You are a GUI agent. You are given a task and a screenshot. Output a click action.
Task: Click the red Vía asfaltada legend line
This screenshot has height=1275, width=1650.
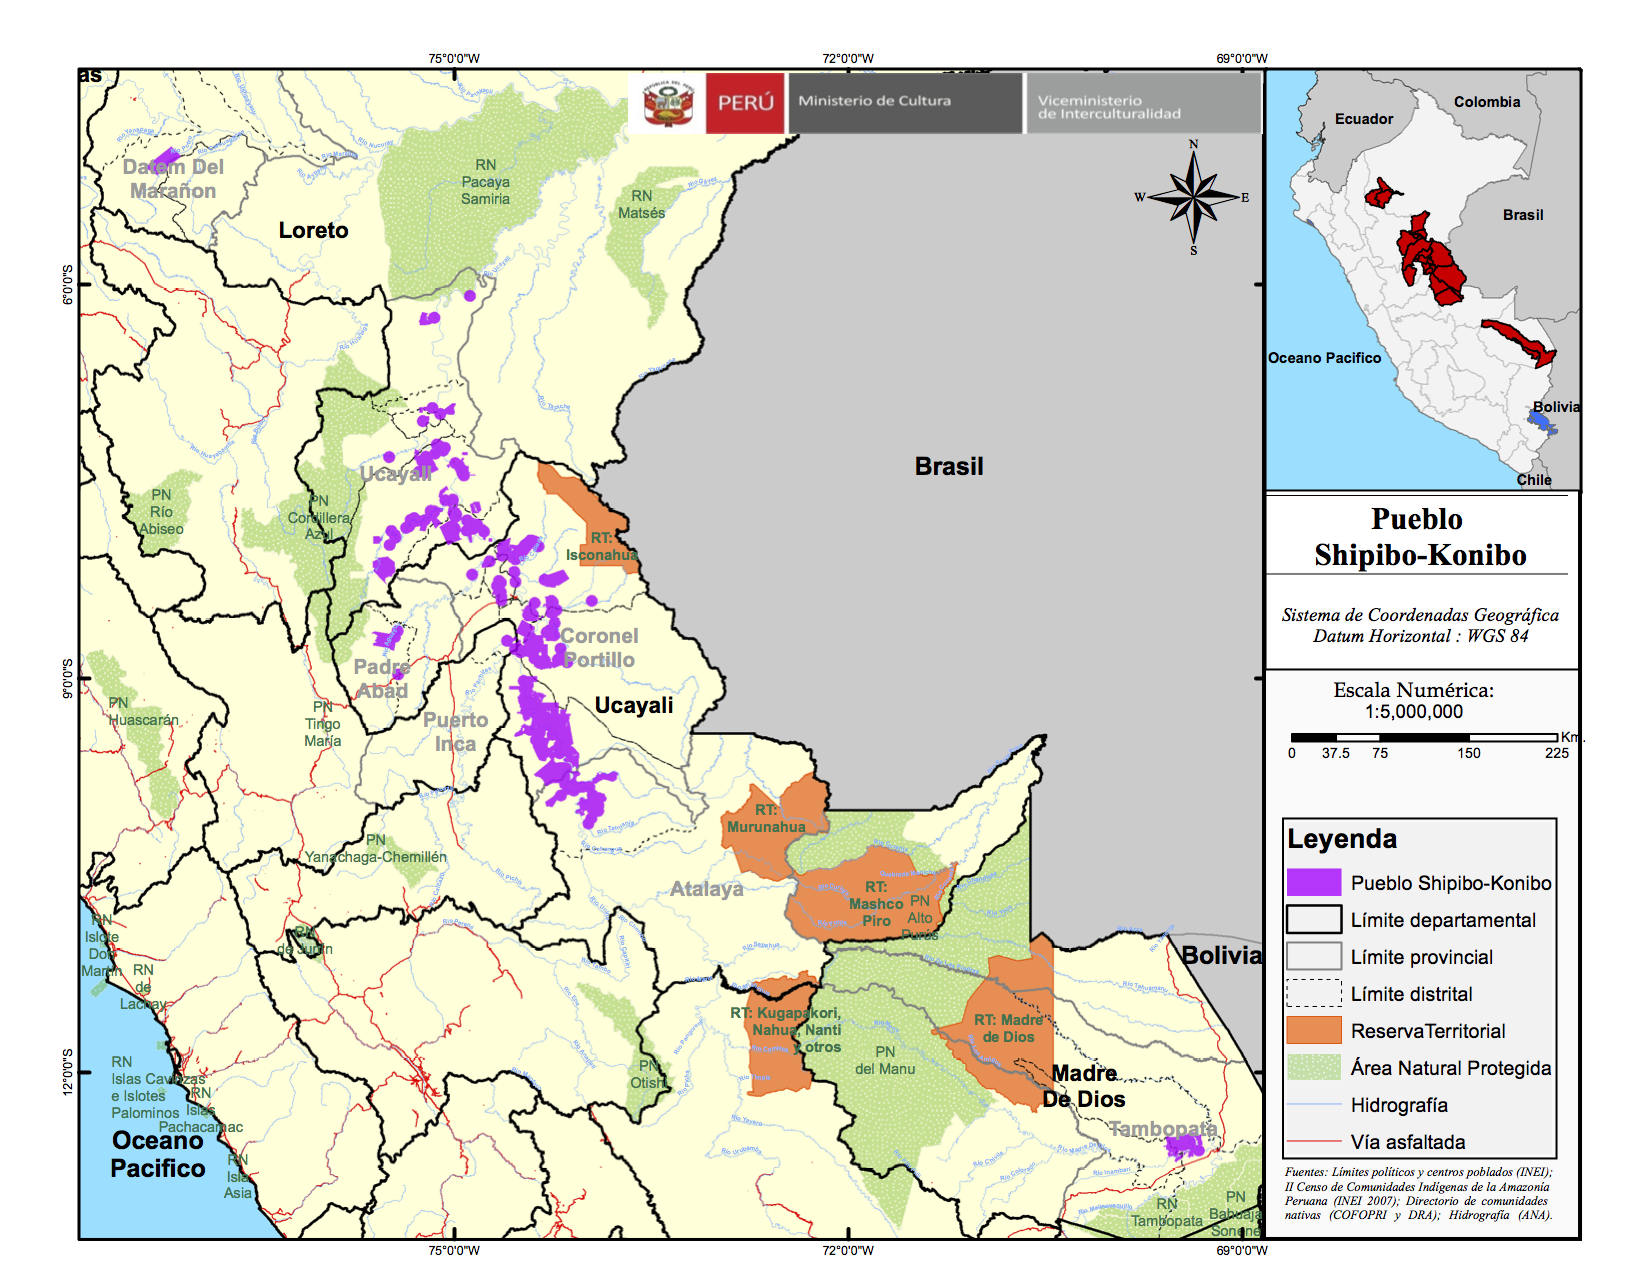(x=1313, y=1141)
